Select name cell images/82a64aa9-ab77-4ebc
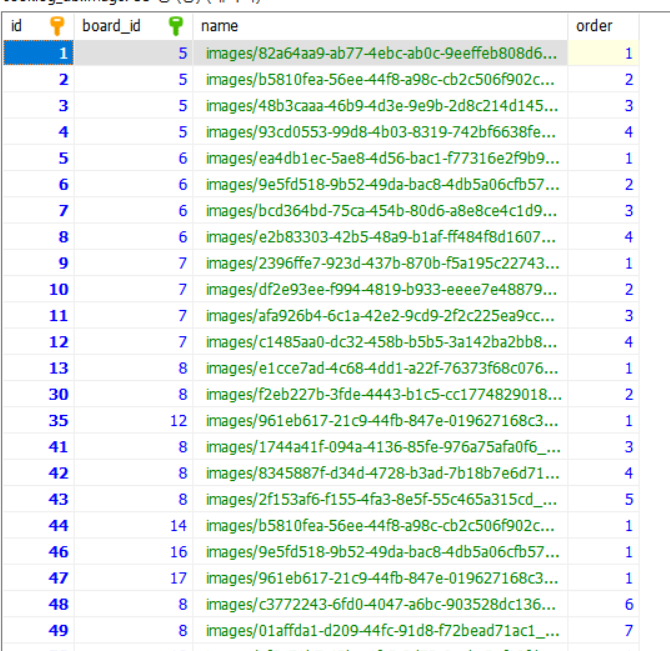The width and height of the screenshot is (670, 651). pos(380,53)
